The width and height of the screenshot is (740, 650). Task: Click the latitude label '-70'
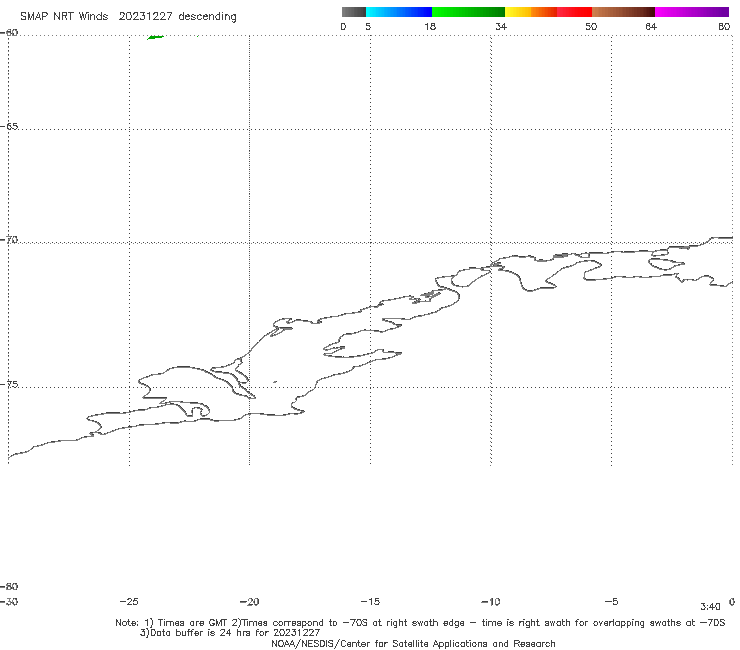9,240
